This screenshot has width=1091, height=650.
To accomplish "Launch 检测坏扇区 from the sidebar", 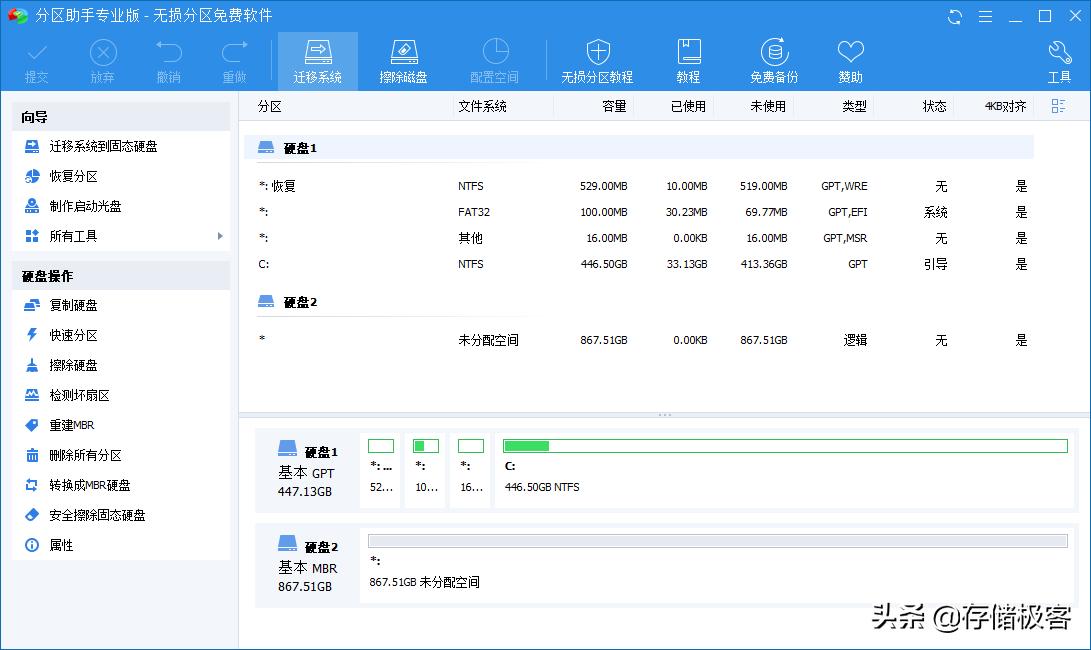I will (x=78, y=395).
